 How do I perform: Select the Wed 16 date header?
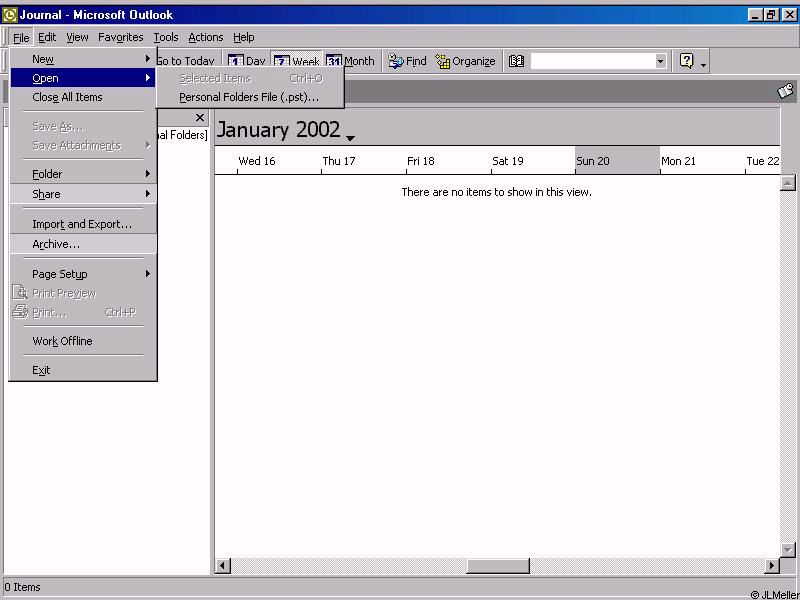257,161
